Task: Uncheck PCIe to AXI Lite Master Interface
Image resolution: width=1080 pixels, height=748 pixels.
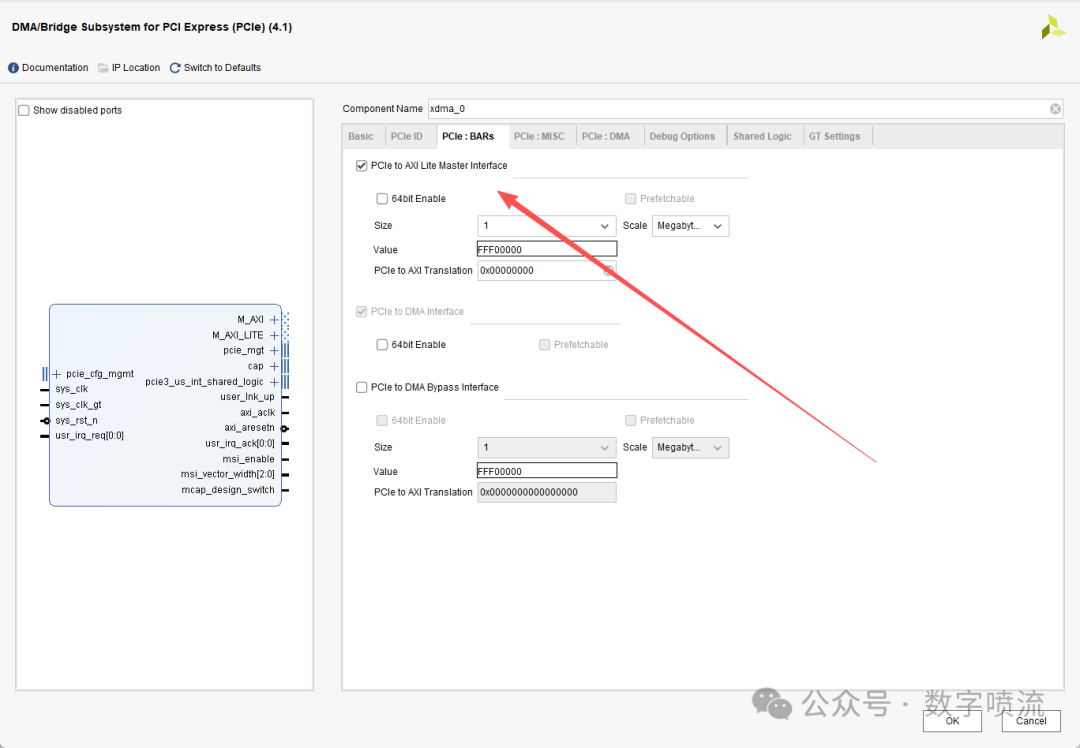Action: 362,166
